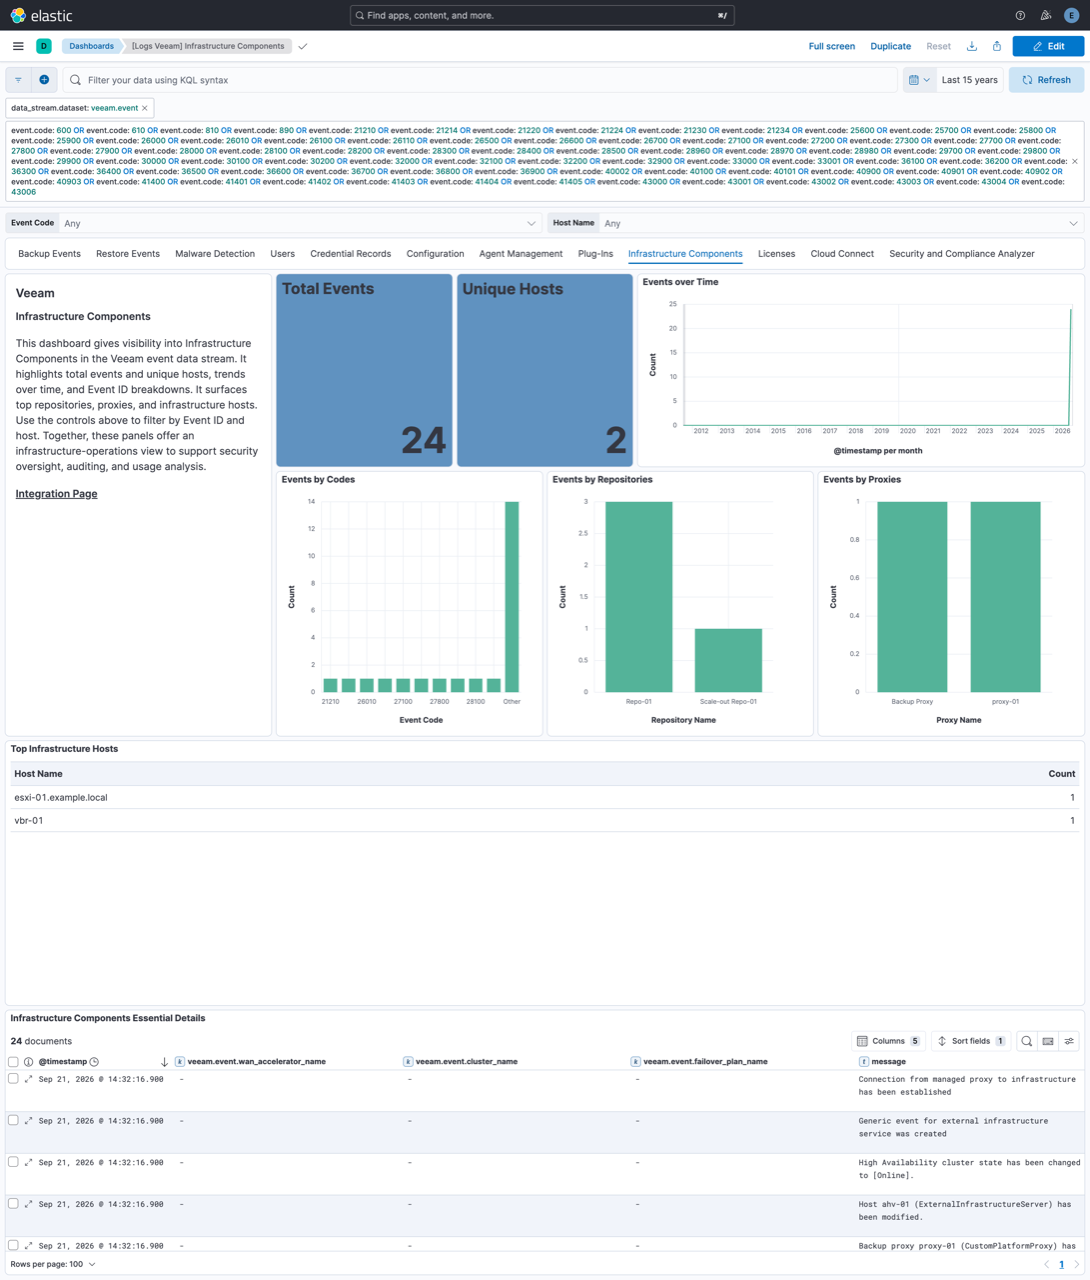Open the Plug-Ins tab
The image size is (1090, 1280).
point(595,254)
